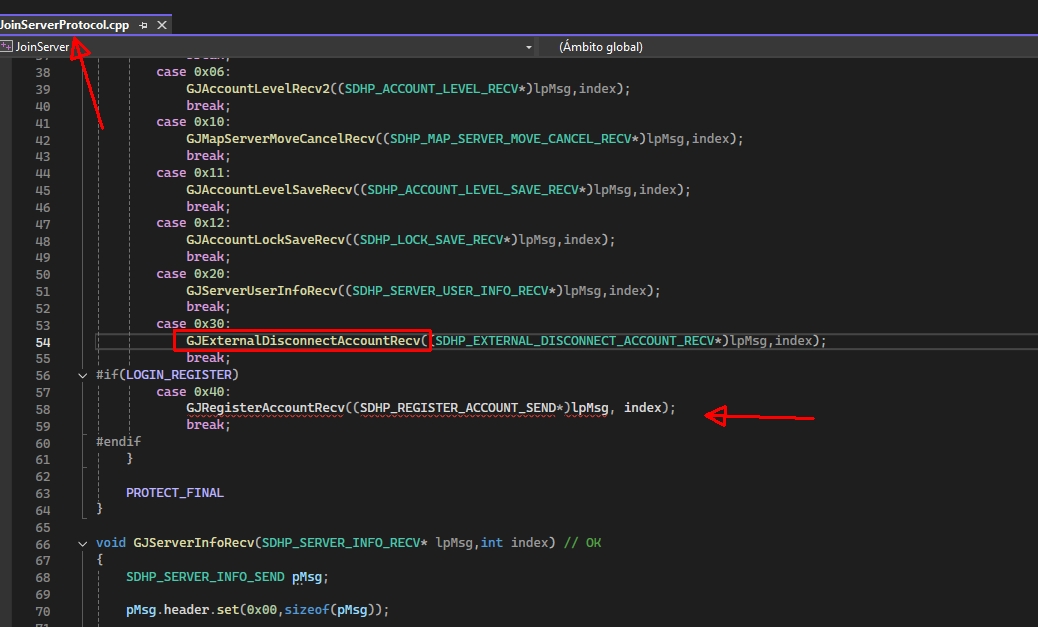Click line number 54 in the gutter
The image size is (1038, 627).
tap(43, 342)
